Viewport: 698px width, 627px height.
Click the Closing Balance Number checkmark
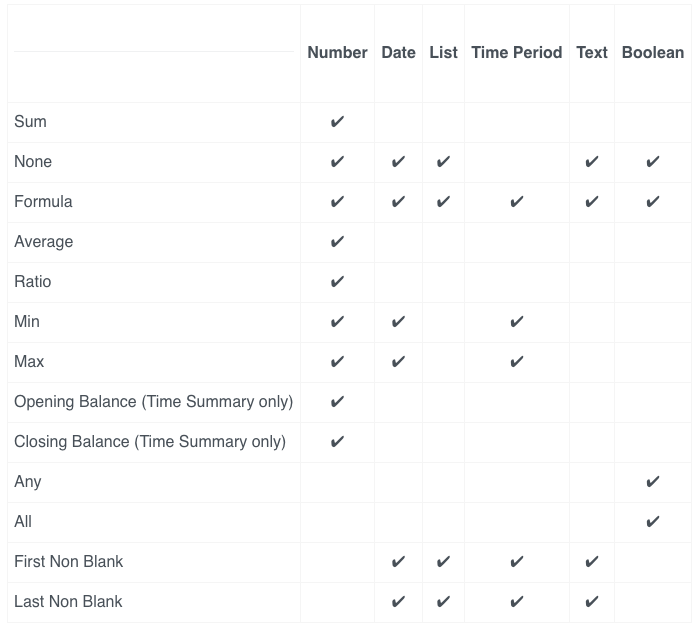point(337,441)
